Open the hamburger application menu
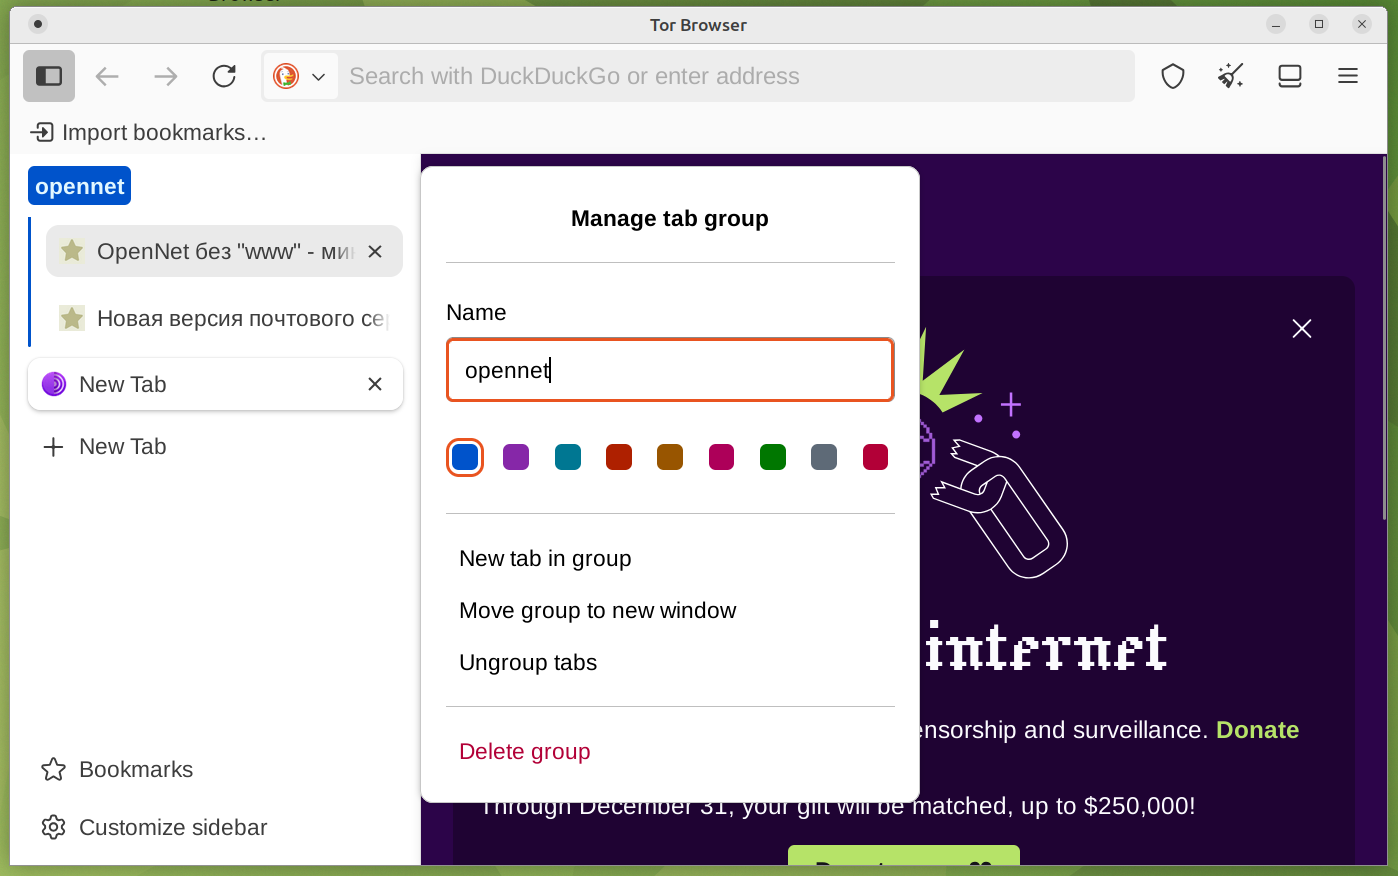 [1347, 76]
